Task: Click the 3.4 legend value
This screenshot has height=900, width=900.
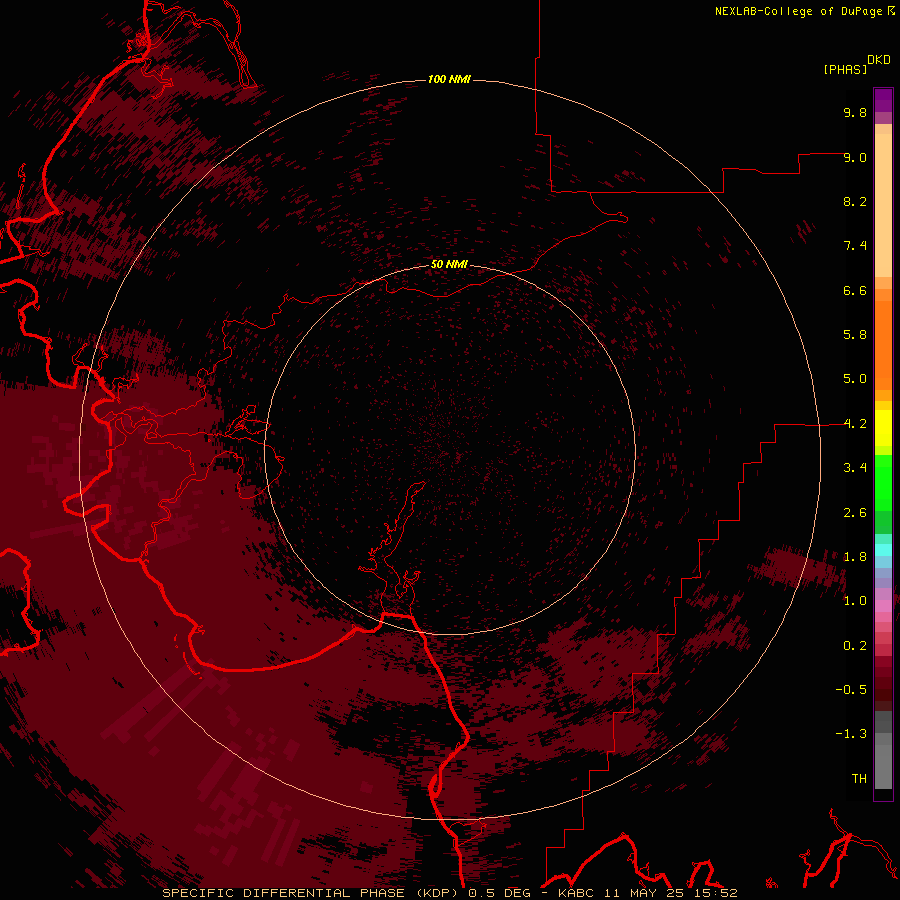Action: (x=855, y=468)
